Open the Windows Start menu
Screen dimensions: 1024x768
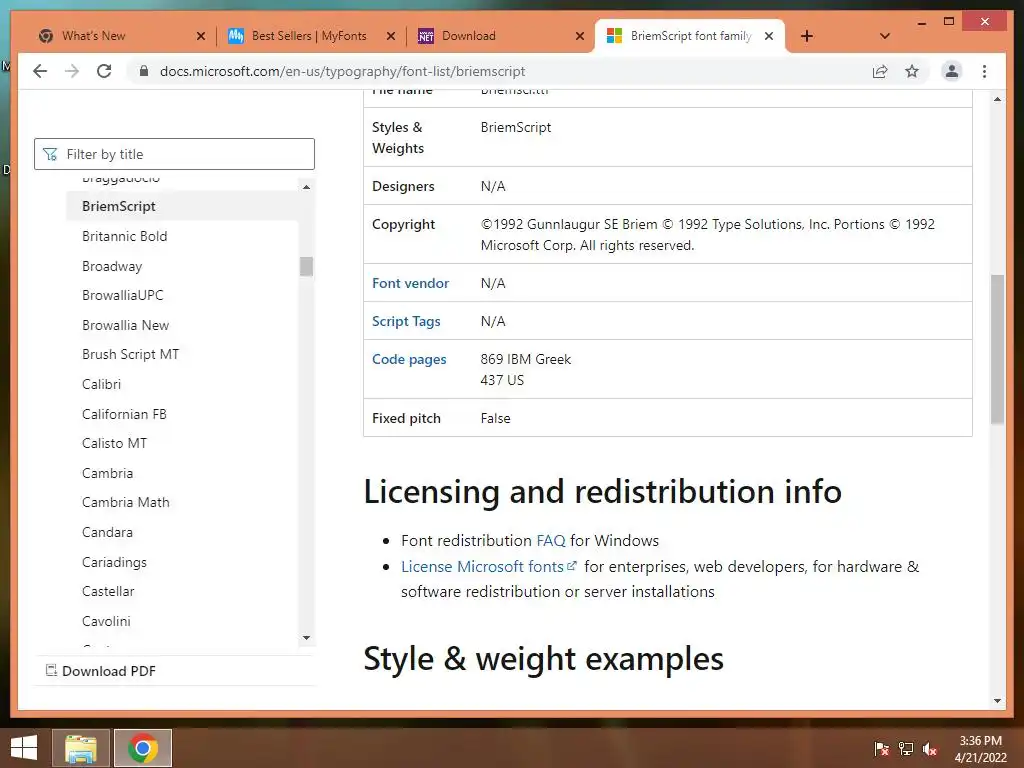[x=24, y=748]
